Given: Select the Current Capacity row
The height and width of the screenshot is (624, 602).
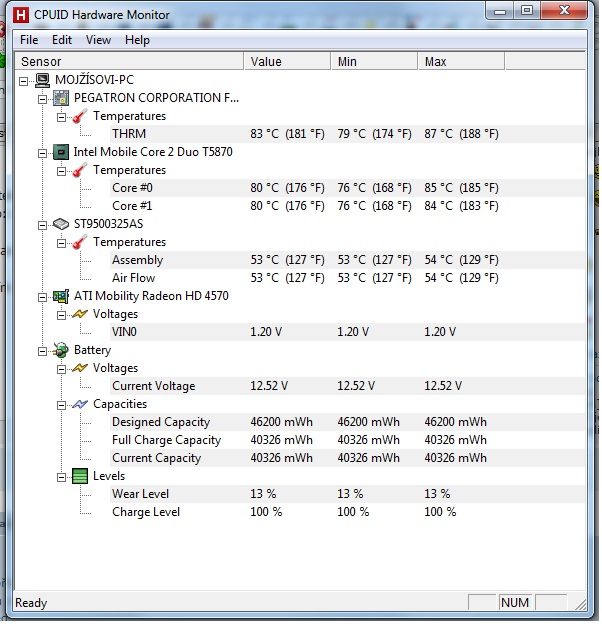Looking at the screenshot, I should 347,458.
